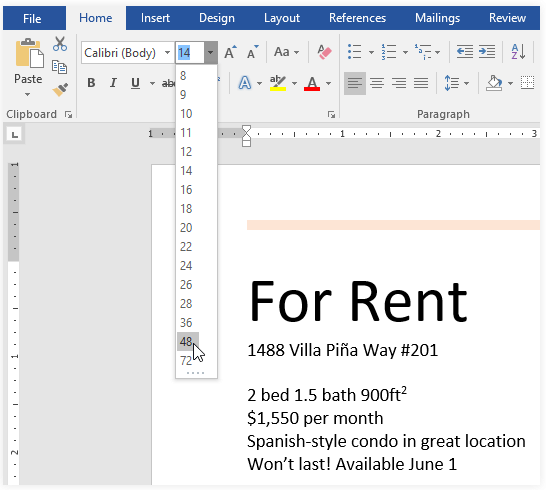The width and height of the screenshot is (546, 490).
Task: Choose font size 8 from list
Action: click(x=196, y=76)
